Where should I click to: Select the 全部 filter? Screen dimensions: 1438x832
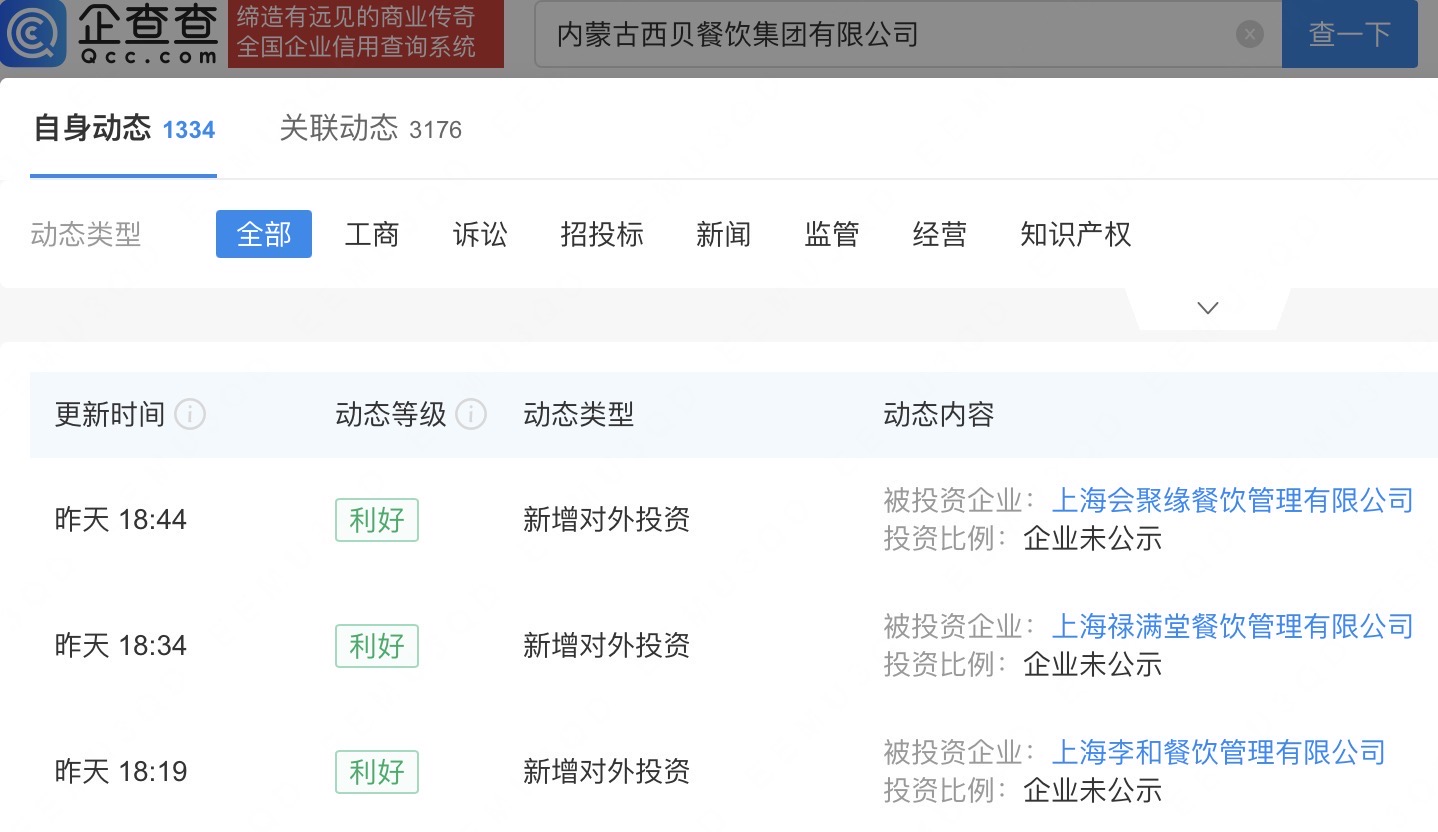[264, 234]
